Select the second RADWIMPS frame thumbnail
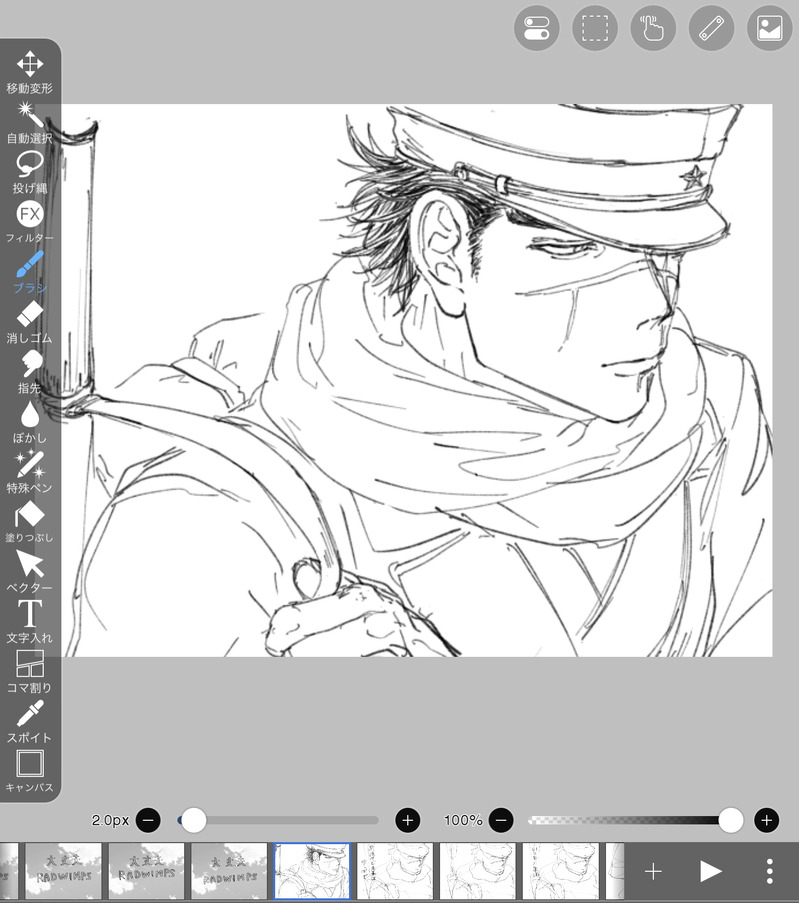The width and height of the screenshot is (799, 903). pos(146,871)
